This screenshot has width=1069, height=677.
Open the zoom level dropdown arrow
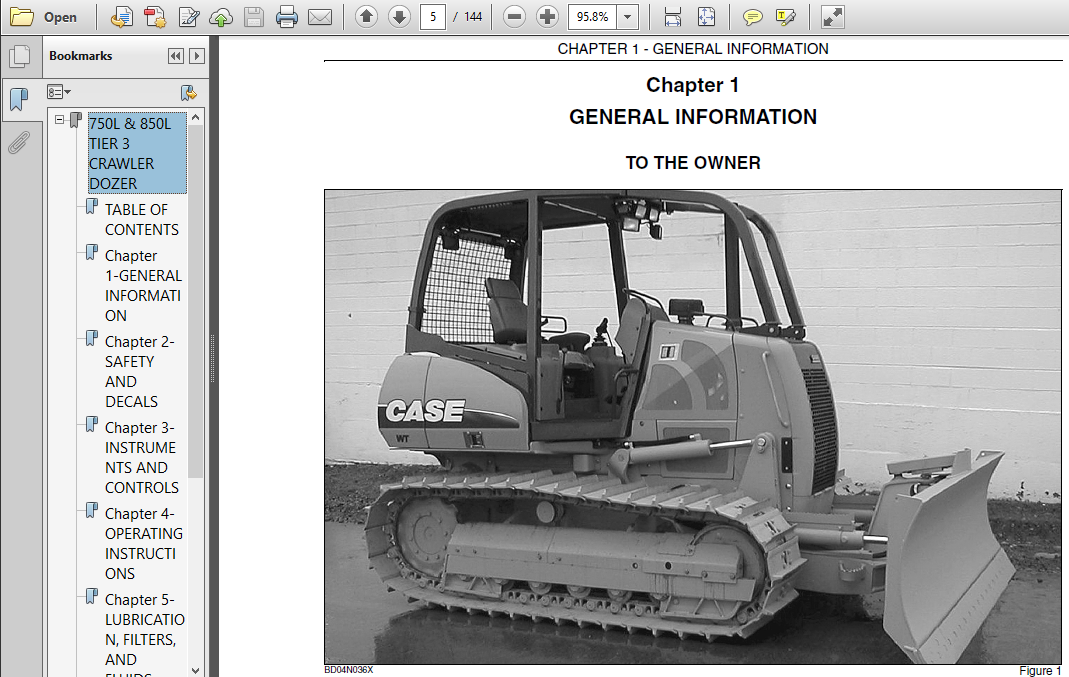coord(627,17)
